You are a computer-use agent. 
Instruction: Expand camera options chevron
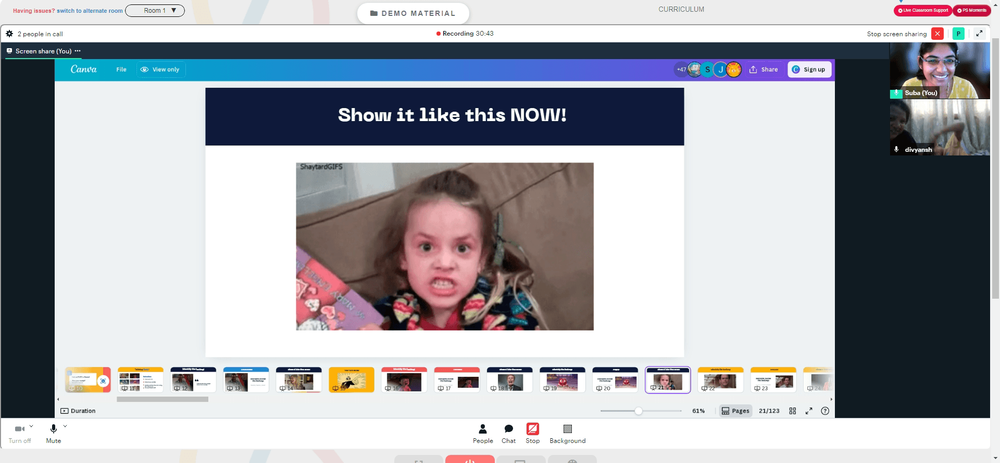pyautogui.click(x=31, y=425)
